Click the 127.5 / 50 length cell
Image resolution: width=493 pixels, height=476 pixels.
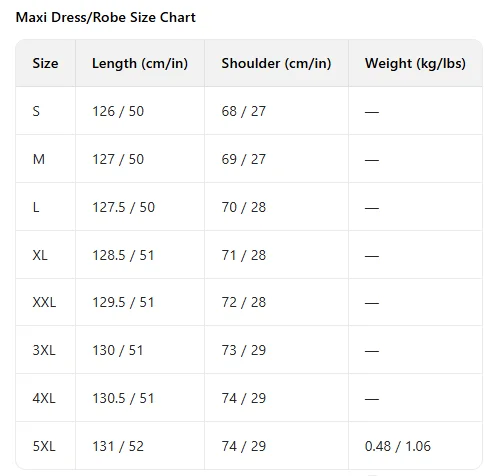pyautogui.click(x=124, y=207)
